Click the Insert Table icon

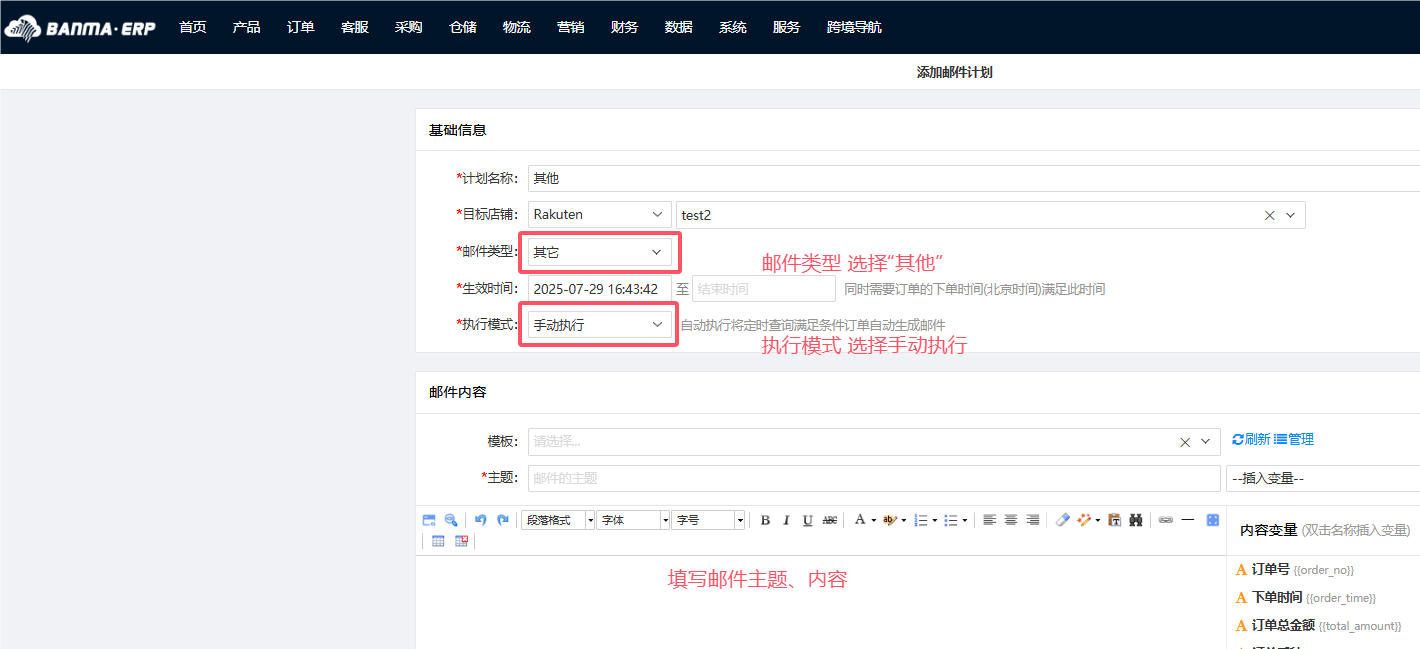click(438, 540)
